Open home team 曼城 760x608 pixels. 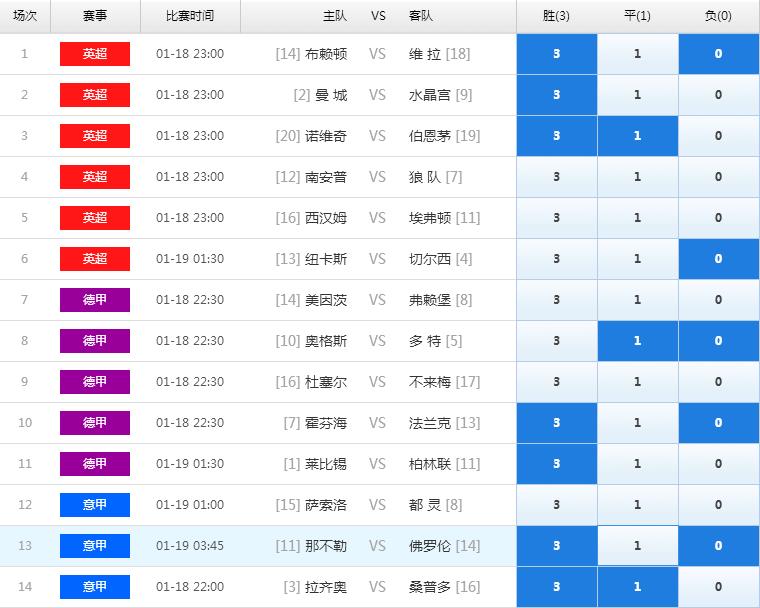click(x=331, y=95)
